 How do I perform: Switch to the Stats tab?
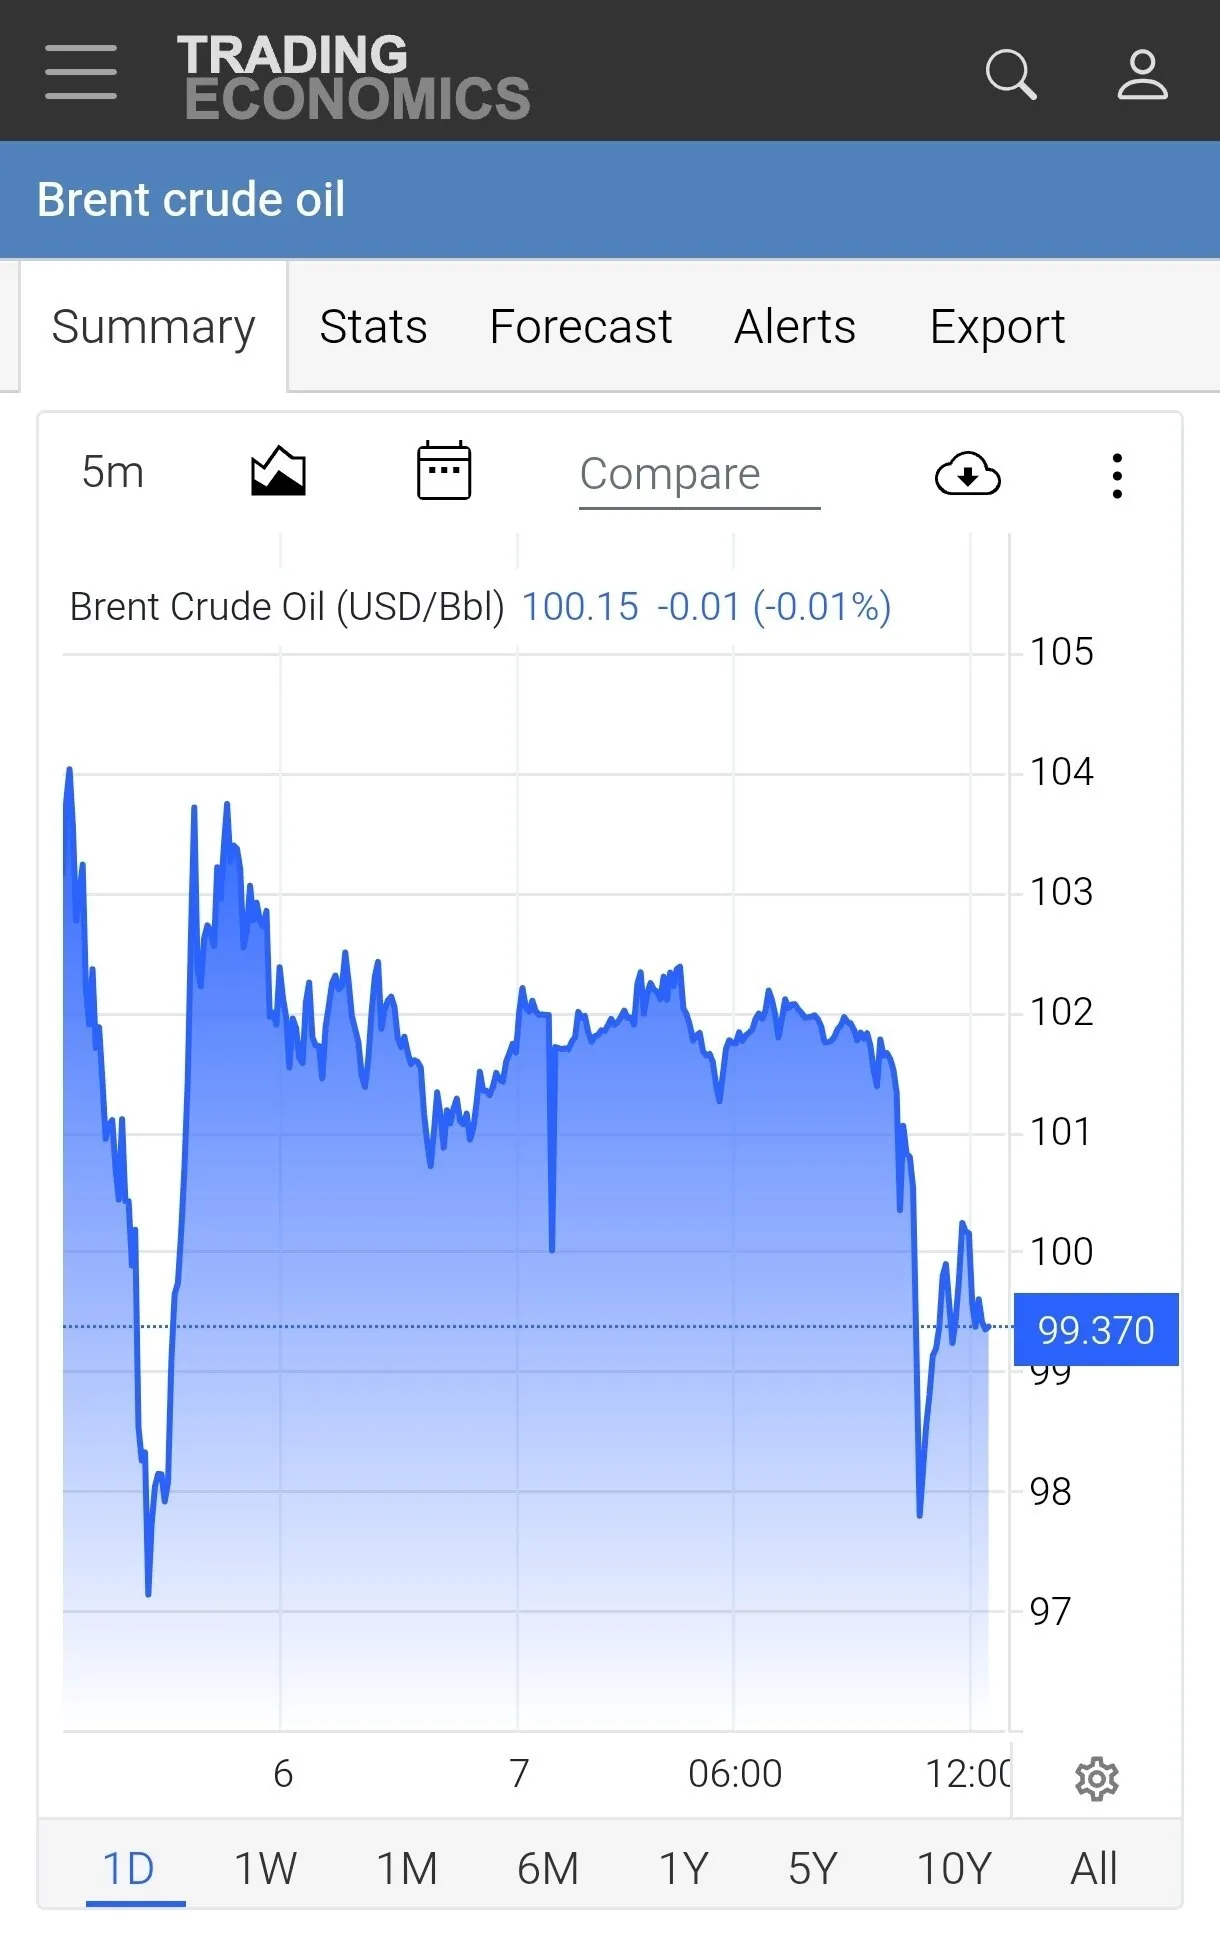coord(373,326)
